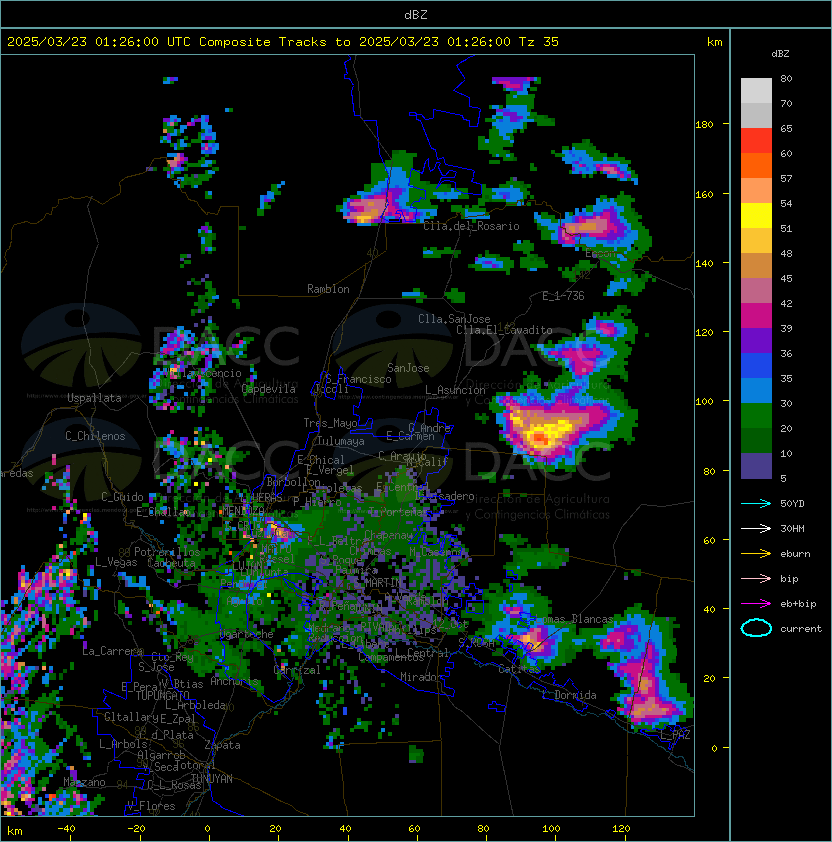Click the magenta eb+bip arrow in the legend
Viewport: 832px width, 842px height.
point(756,604)
